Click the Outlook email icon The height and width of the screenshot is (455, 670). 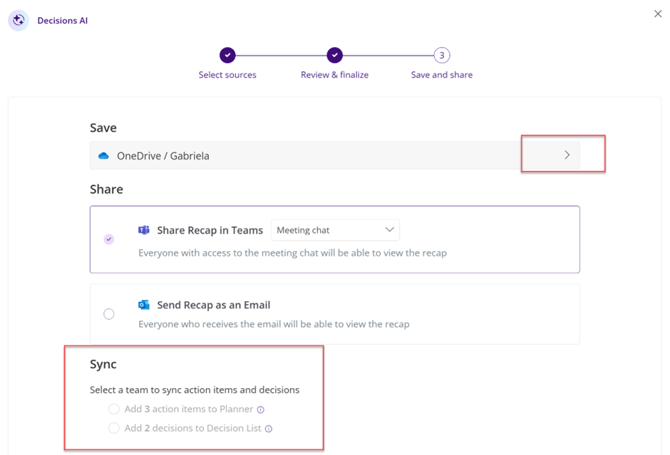tap(144, 305)
